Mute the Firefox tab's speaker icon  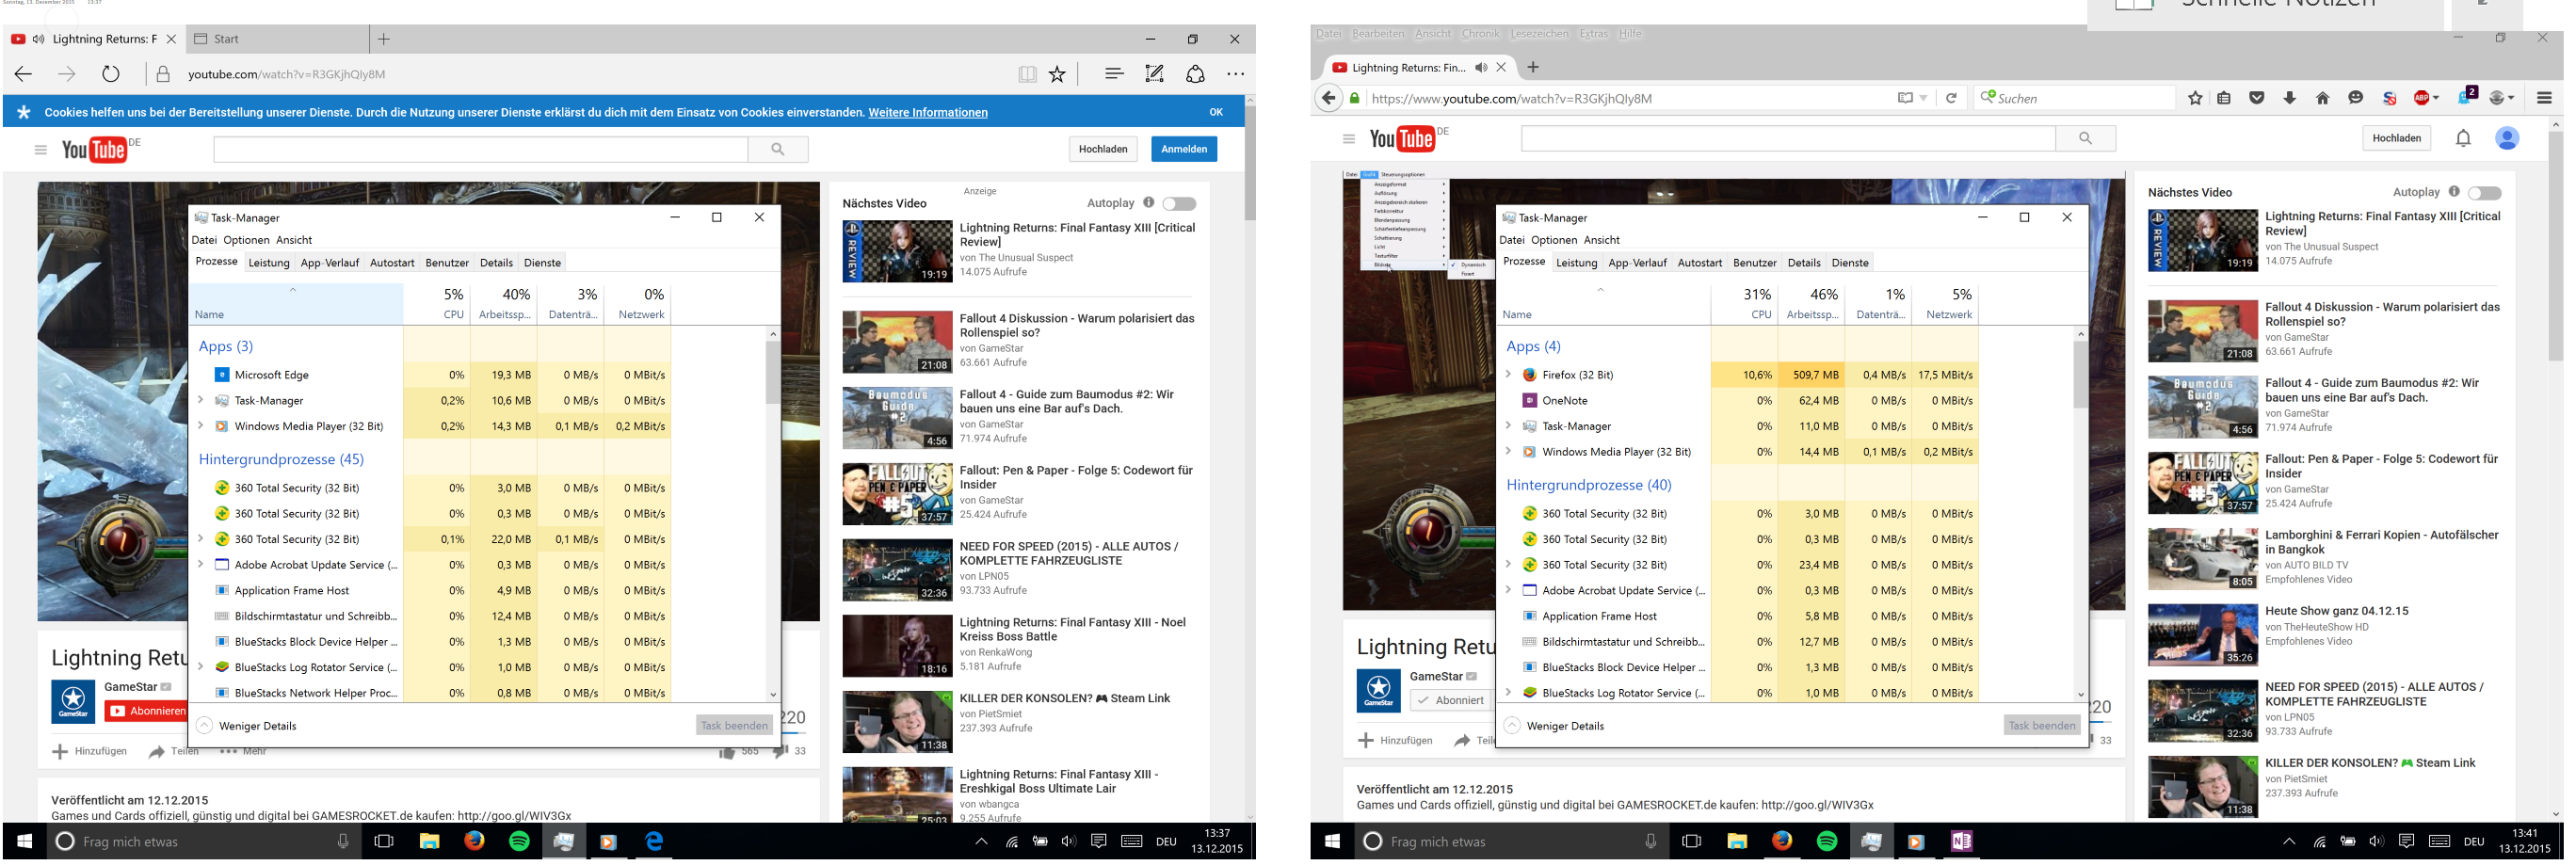click(1481, 68)
